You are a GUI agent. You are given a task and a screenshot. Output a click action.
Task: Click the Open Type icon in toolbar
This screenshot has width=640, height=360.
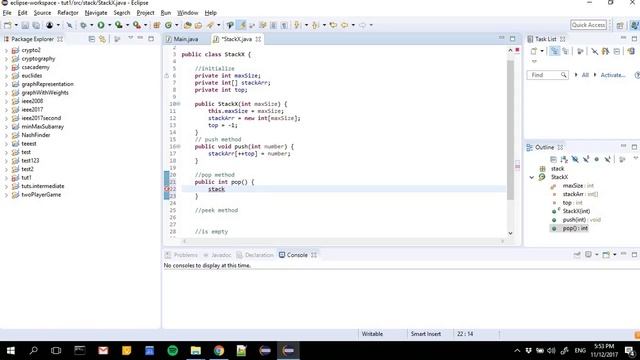point(187,25)
